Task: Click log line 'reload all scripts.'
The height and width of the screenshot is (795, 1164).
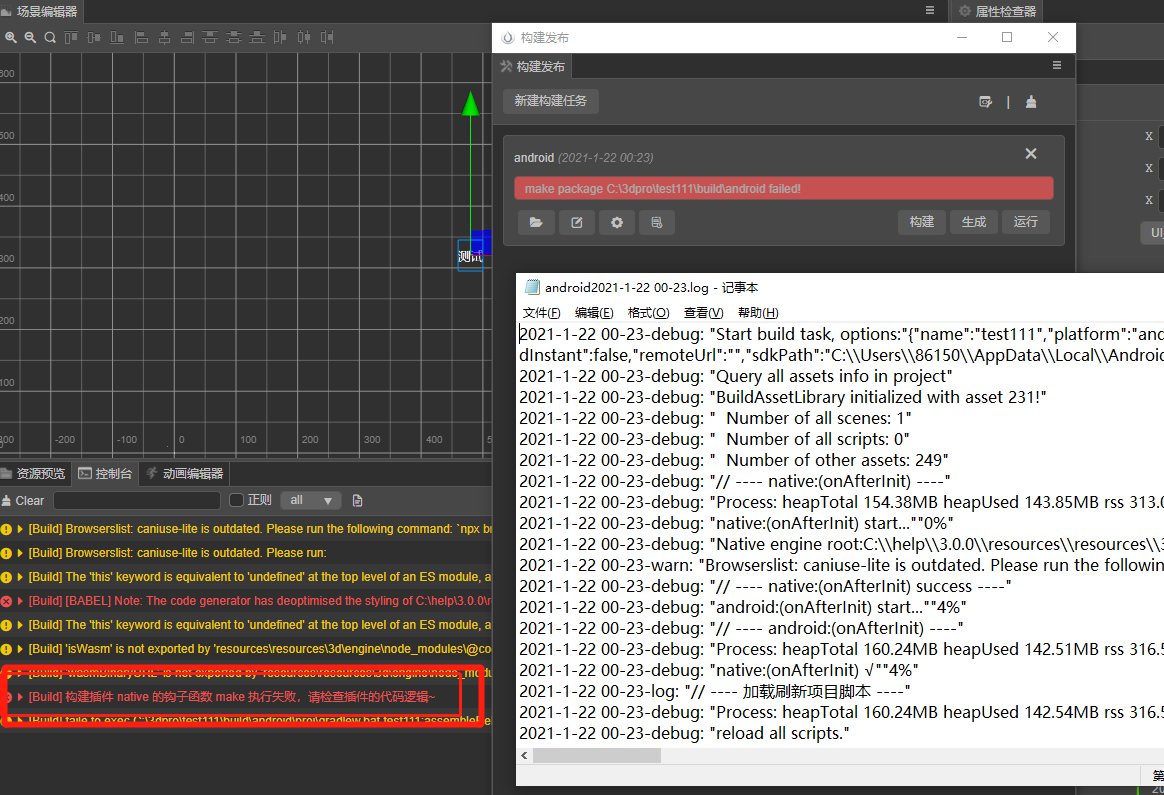Action: coord(684,733)
